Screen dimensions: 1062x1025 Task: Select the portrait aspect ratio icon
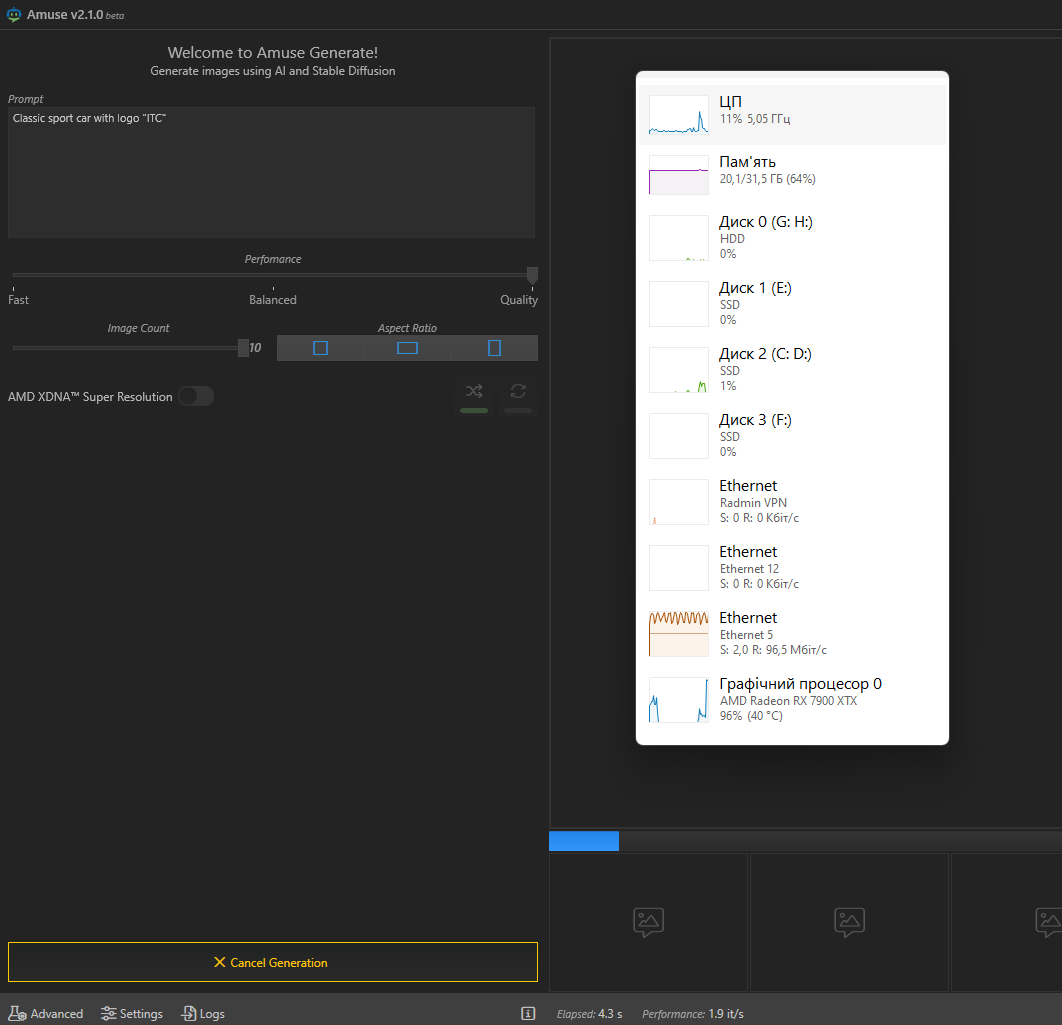click(494, 347)
